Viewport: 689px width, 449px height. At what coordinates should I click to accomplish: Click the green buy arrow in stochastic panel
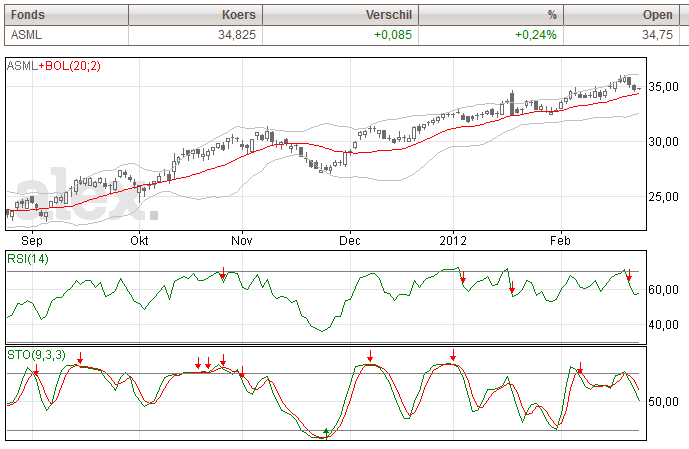[326, 432]
